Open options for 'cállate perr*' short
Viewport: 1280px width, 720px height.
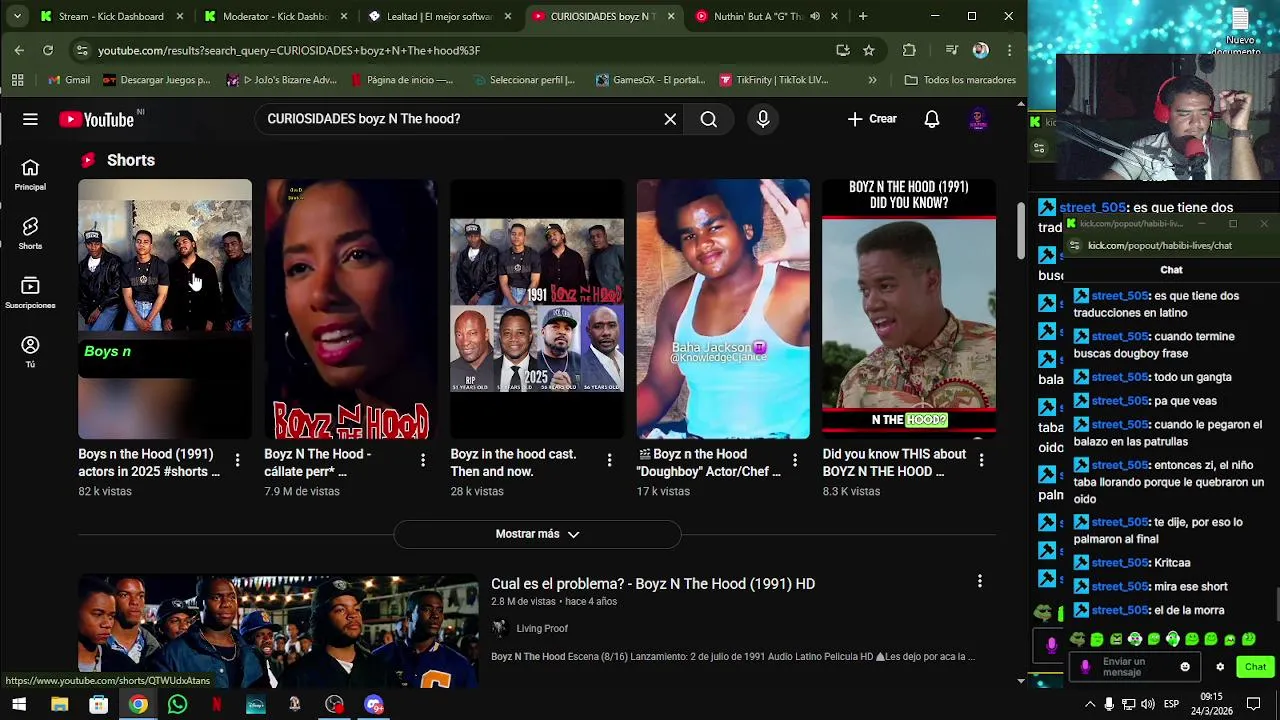click(423, 460)
